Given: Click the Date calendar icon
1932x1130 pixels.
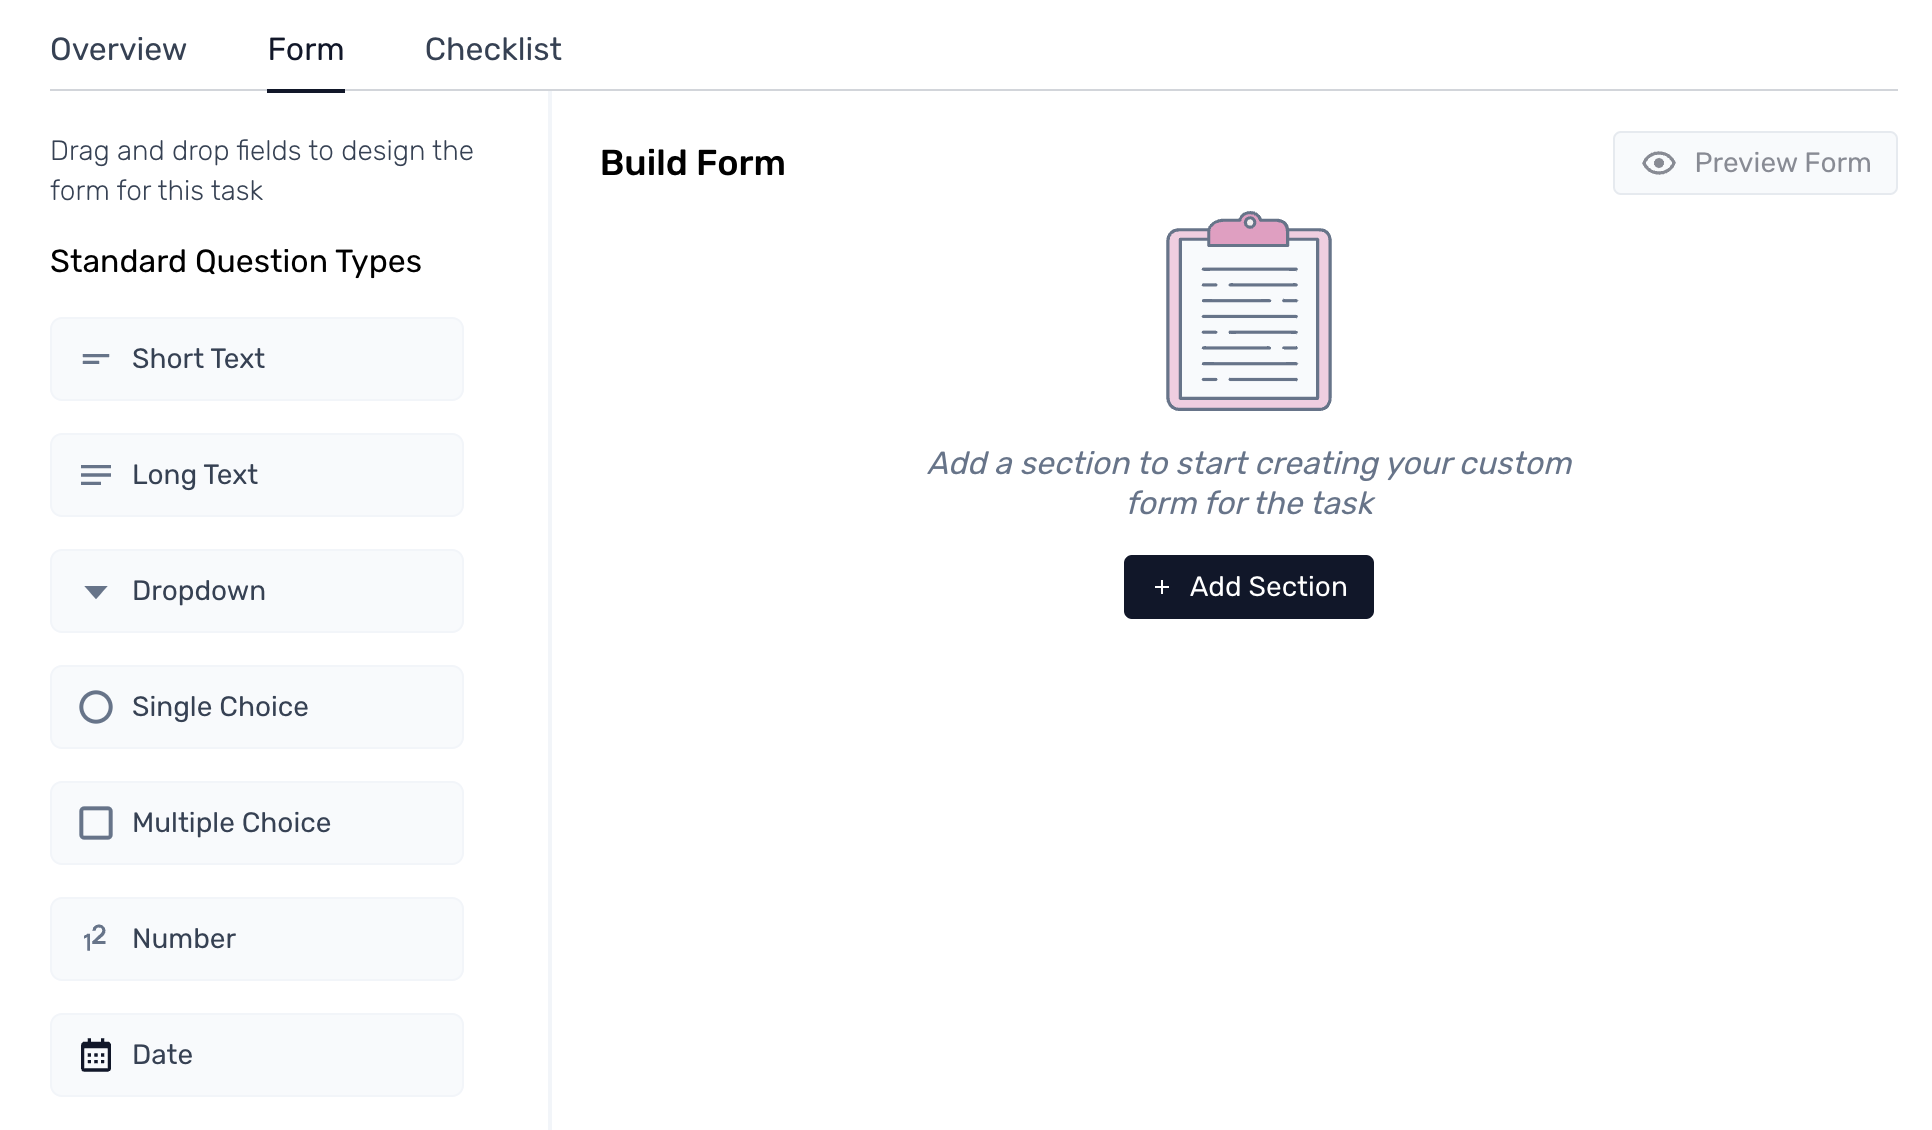Looking at the screenshot, I should point(96,1055).
